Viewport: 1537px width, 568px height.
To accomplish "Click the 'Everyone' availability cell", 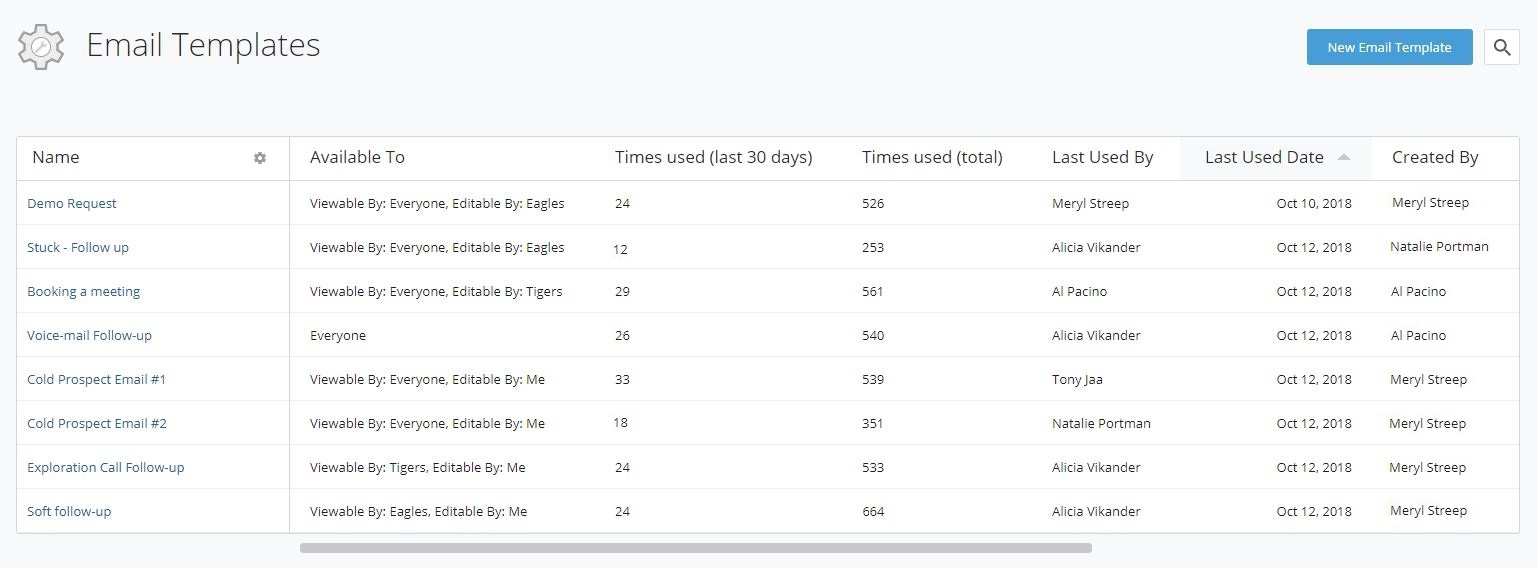I will tap(338, 335).
